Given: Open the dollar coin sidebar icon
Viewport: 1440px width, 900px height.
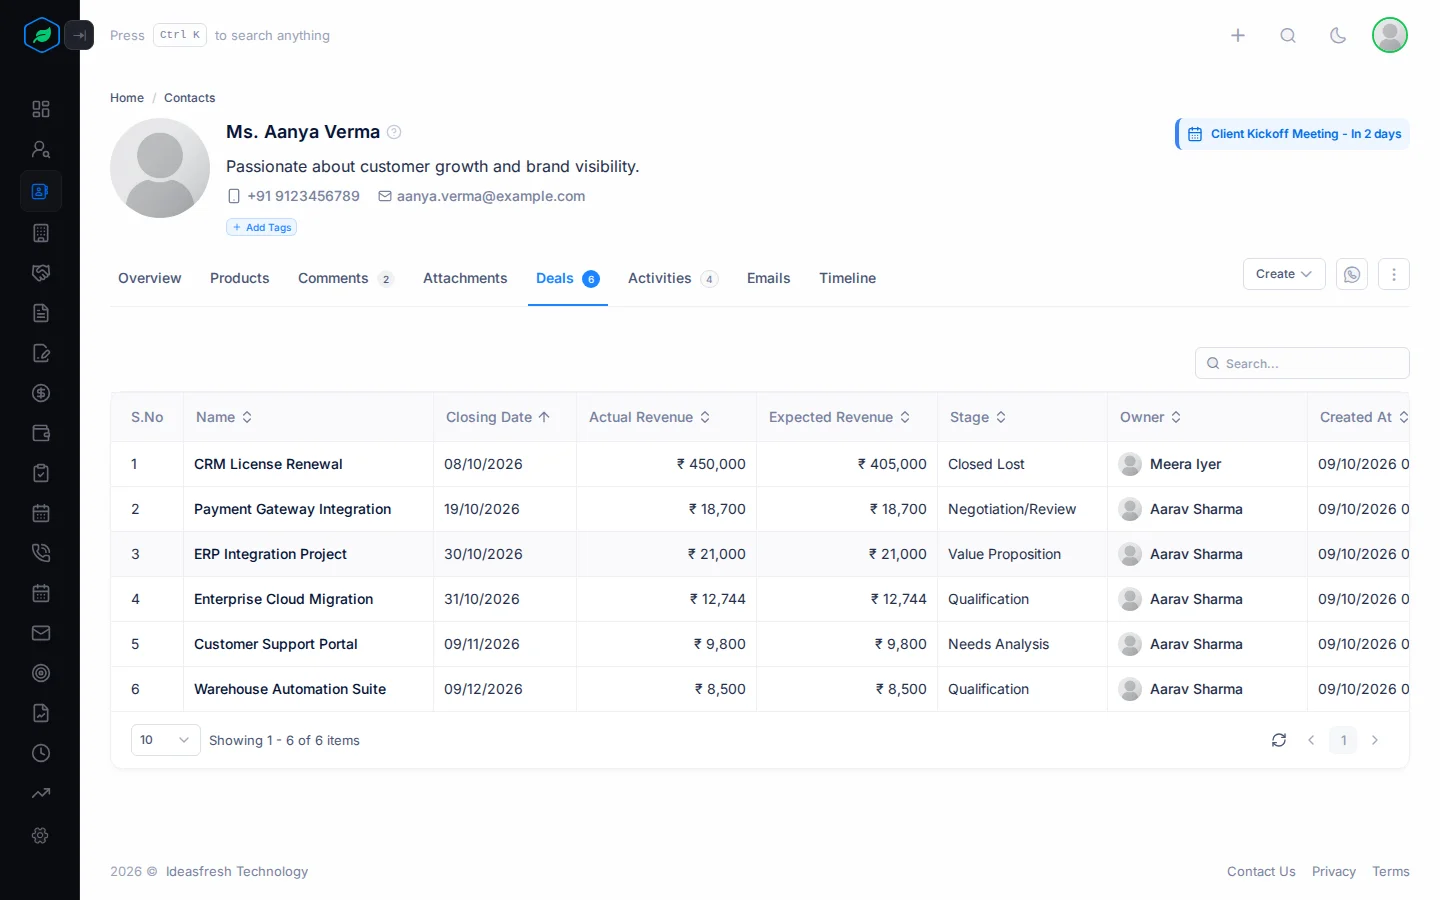Looking at the screenshot, I should coord(41,393).
